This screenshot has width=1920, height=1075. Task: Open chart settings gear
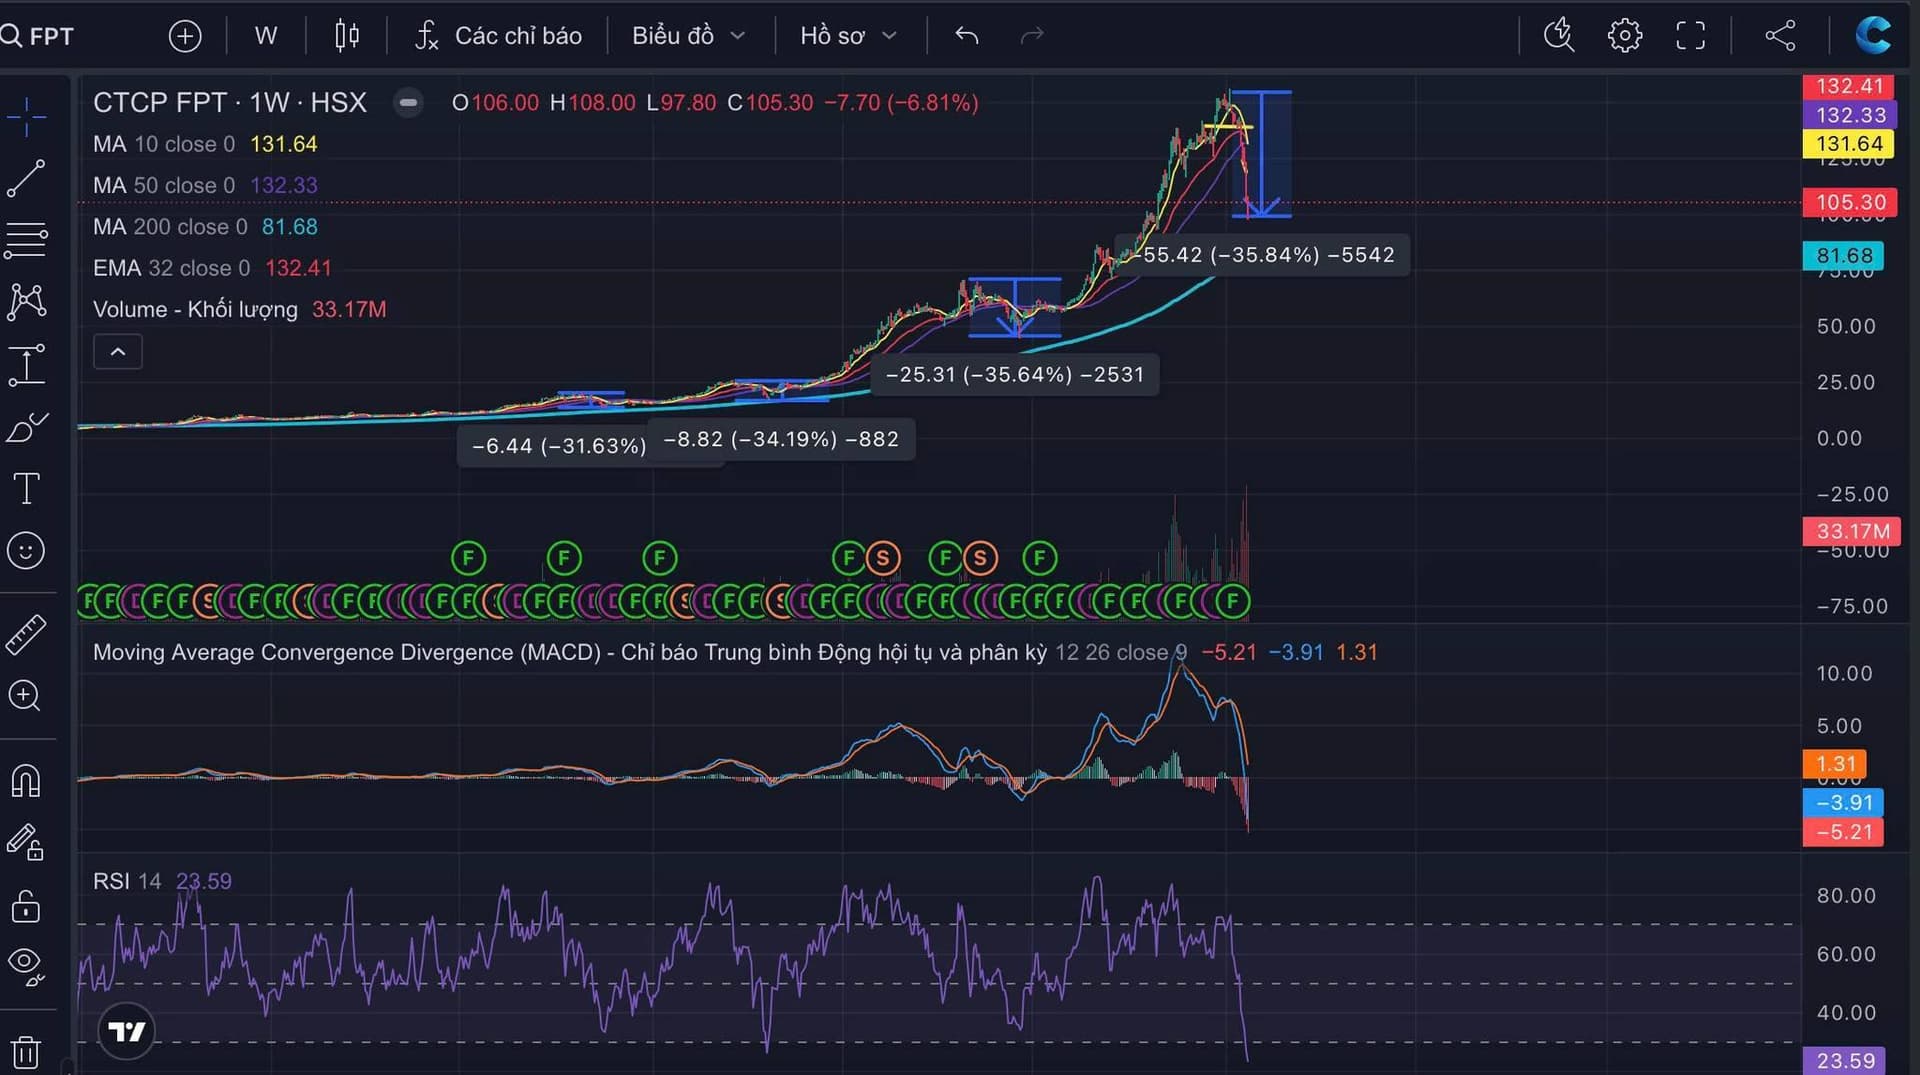pos(1625,36)
